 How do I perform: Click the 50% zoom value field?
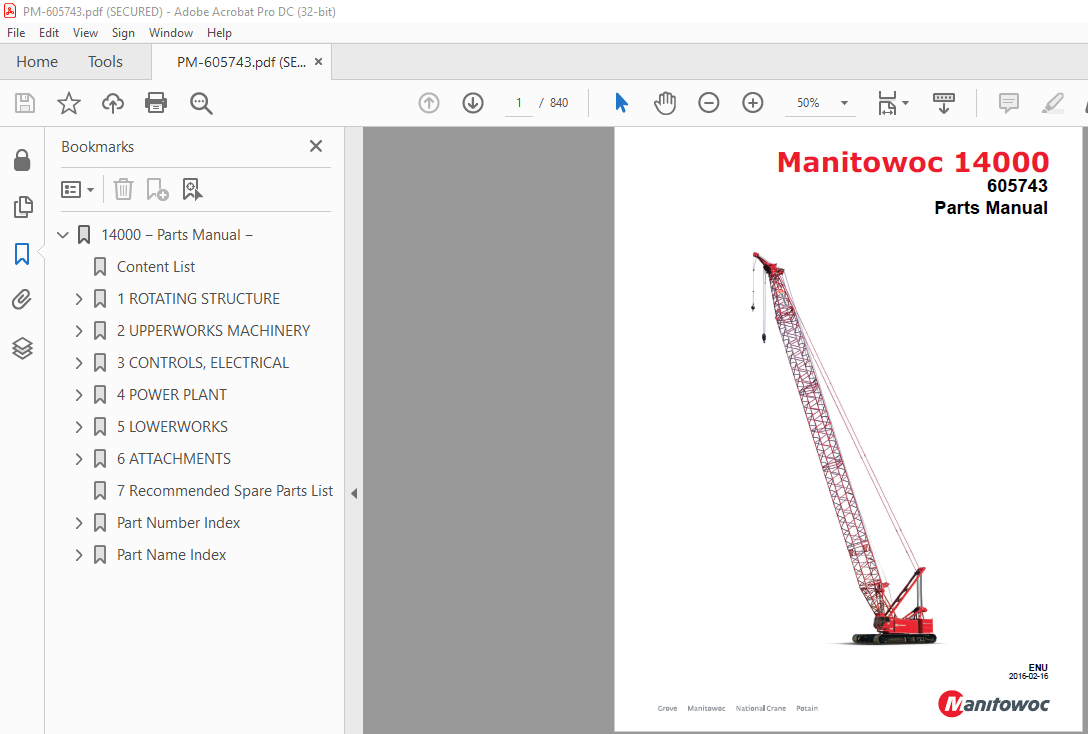click(x=808, y=103)
